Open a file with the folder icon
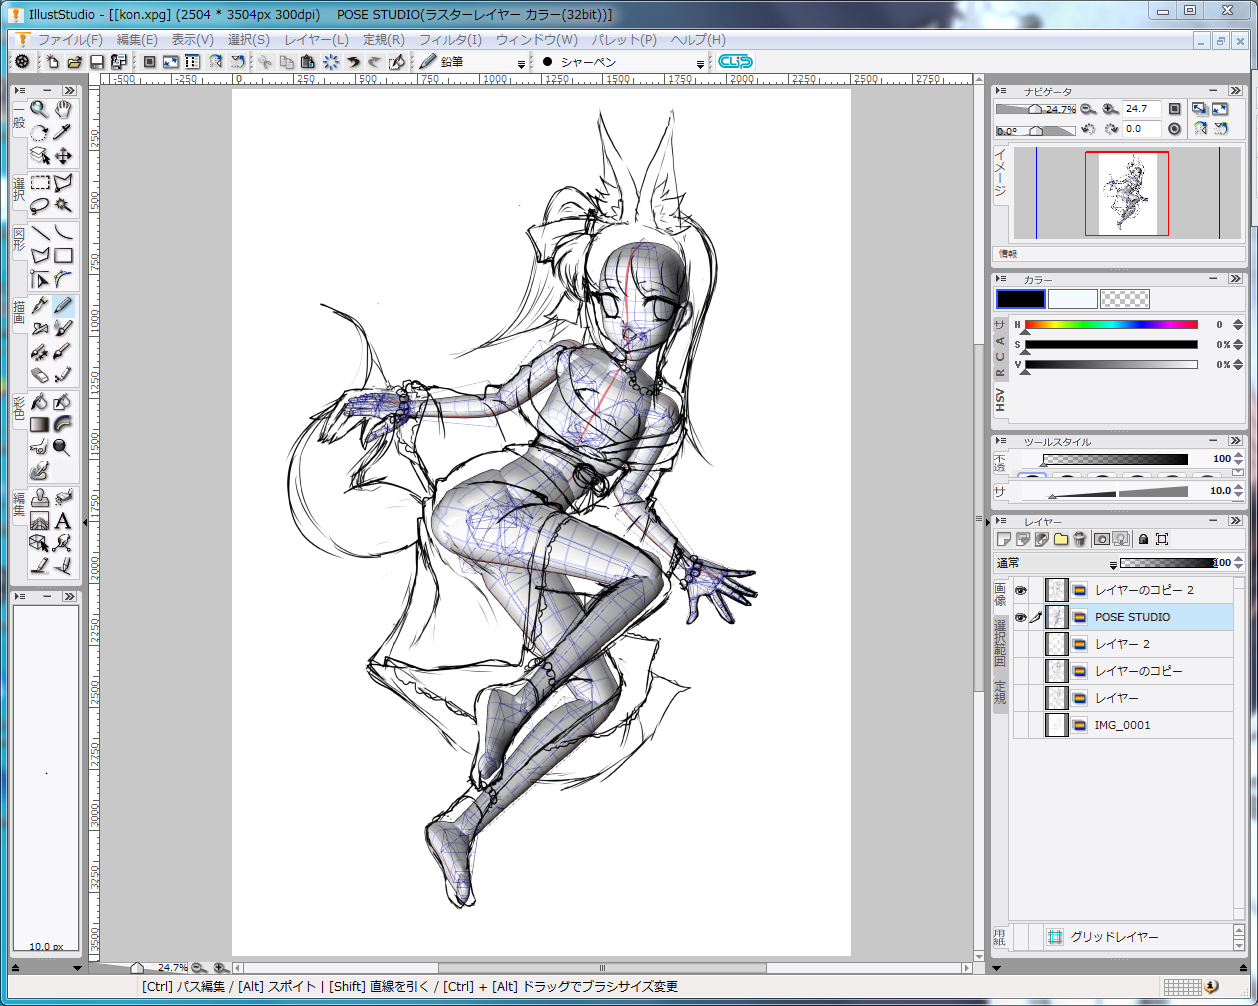Image resolution: width=1258 pixels, height=1006 pixels. (x=75, y=62)
